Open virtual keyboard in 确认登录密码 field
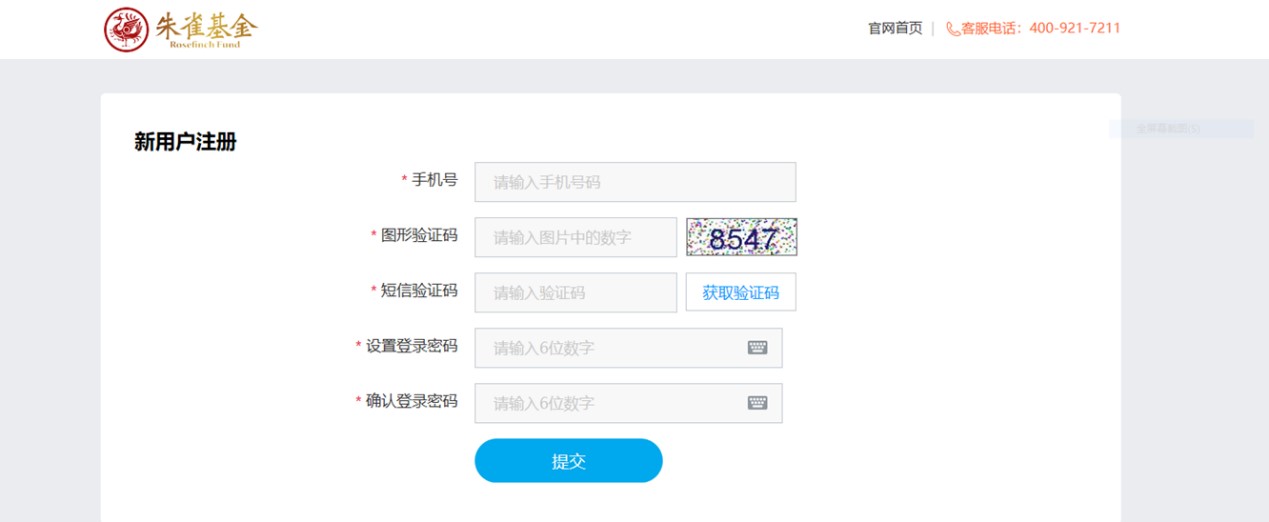 (757, 403)
